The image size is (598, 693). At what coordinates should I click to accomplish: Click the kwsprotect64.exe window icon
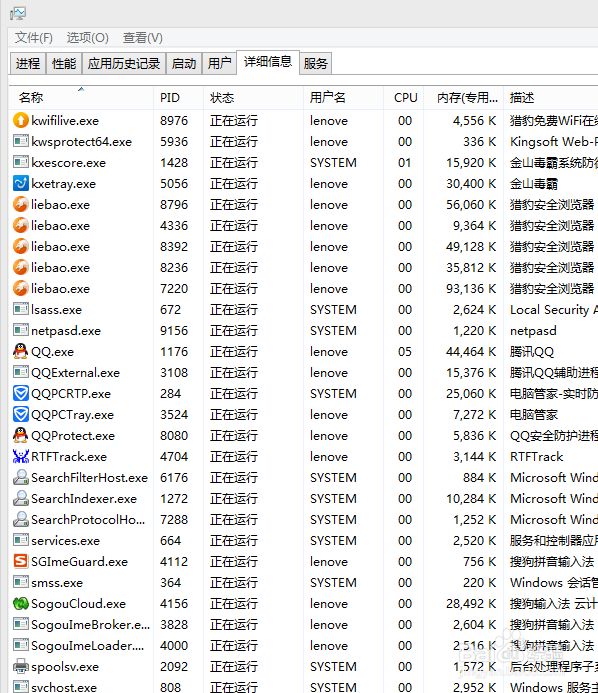[x=21, y=141]
